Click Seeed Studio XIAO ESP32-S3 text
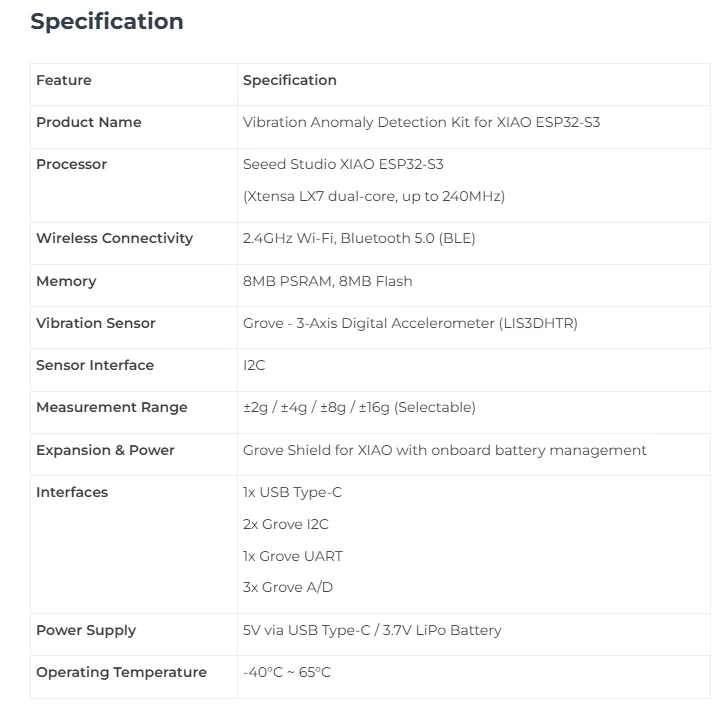Image resolution: width=723 pixels, height=708 pixels. pos(357,164)
